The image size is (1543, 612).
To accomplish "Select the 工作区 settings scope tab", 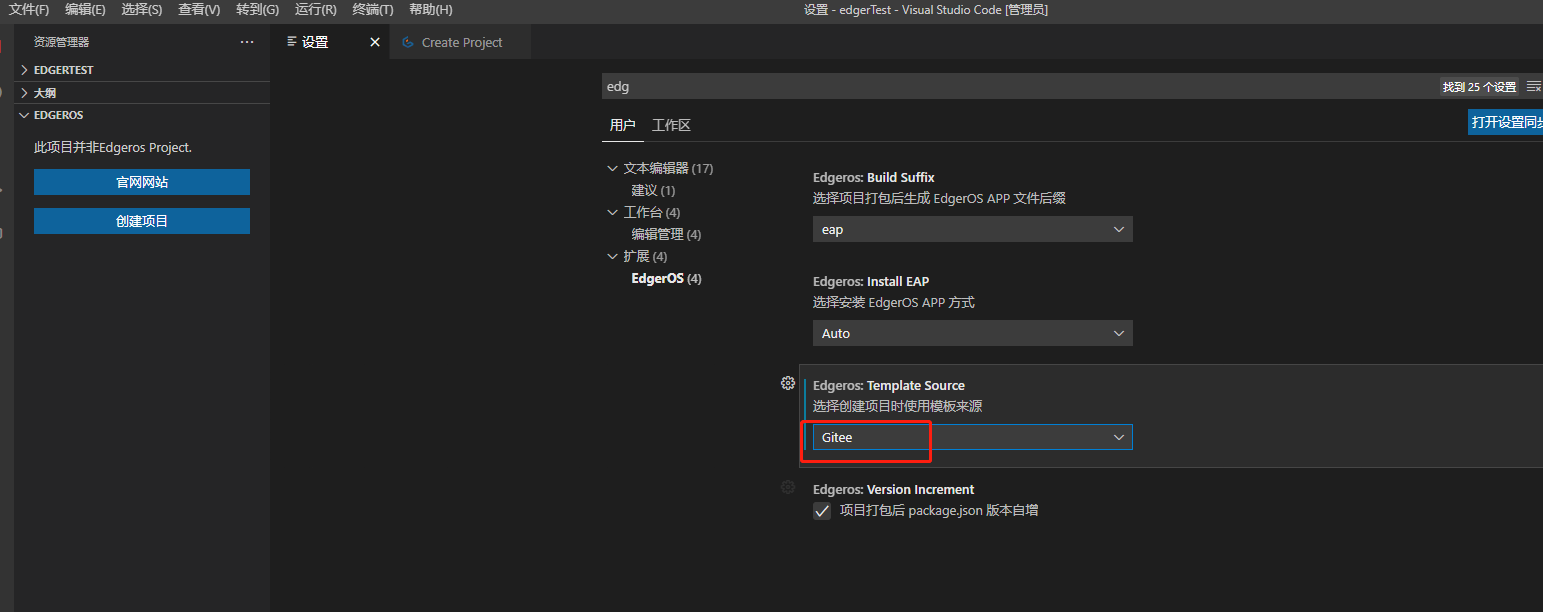I will point(671,125).
